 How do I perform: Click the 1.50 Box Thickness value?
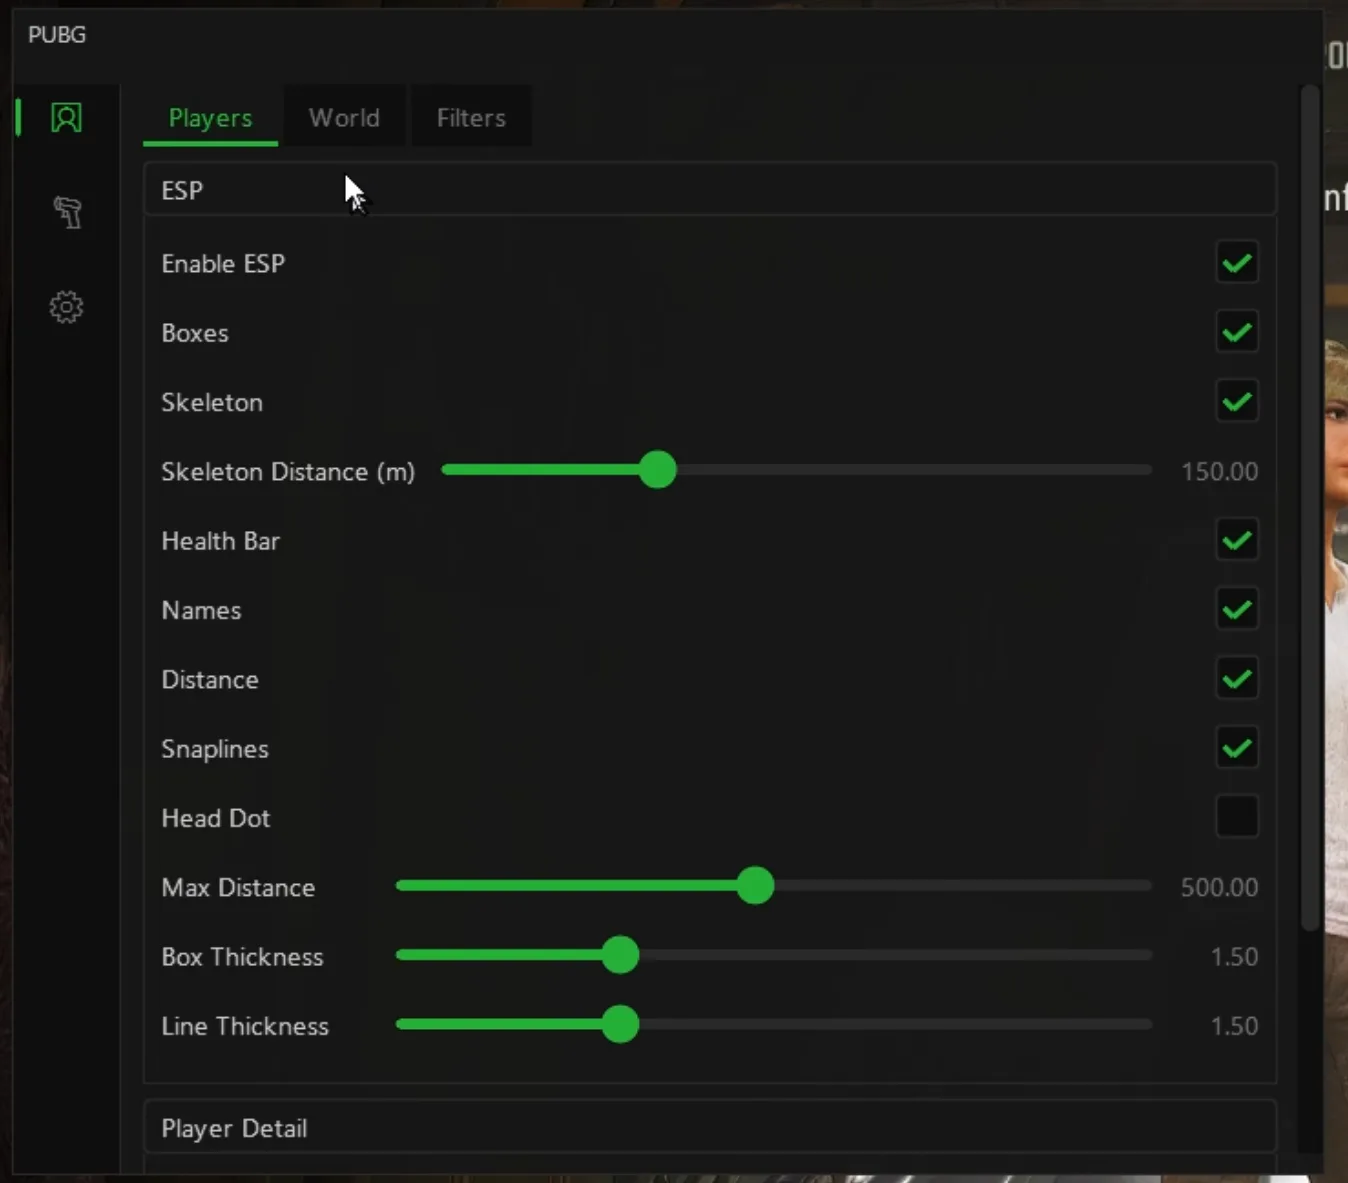1234,956
